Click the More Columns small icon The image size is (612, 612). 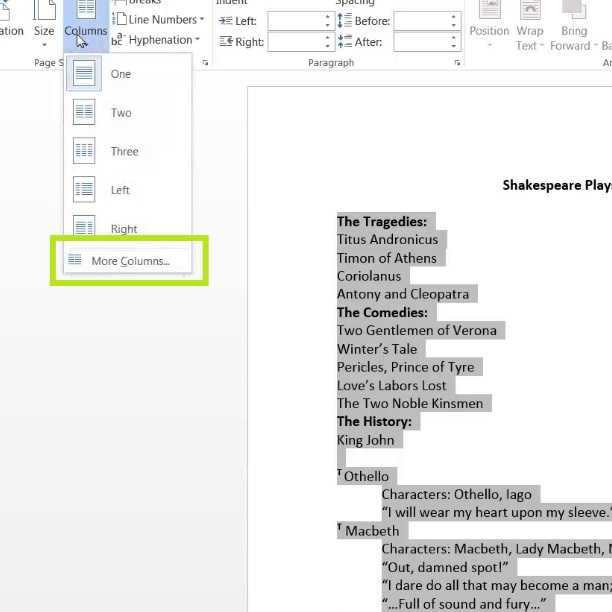coord(75,259)
